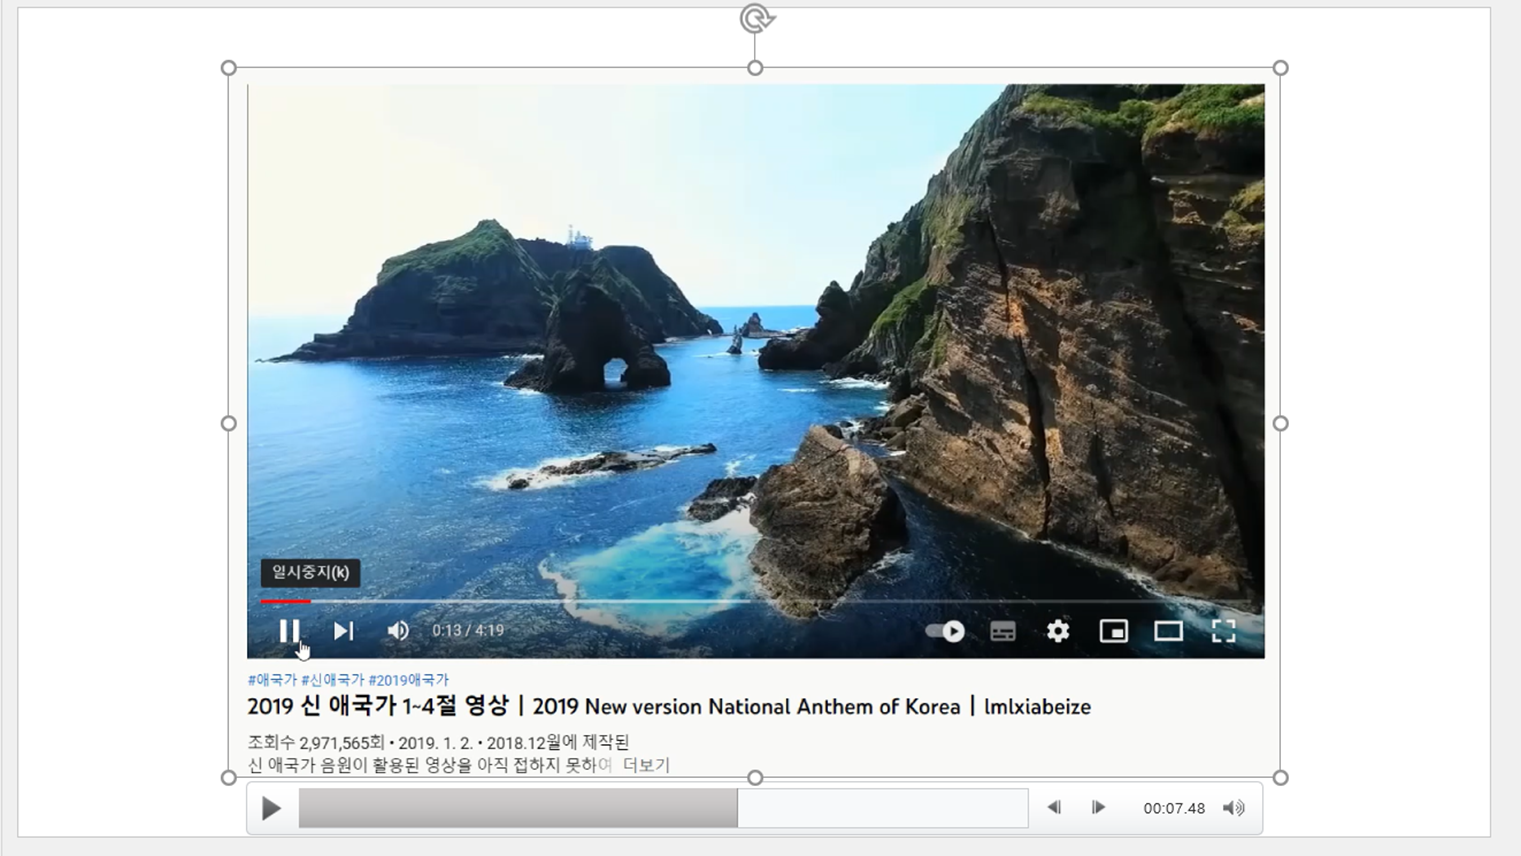1521x856 pixels.
Task: Click the #애국가 hashtag link
Action: [x=272, y=680]
